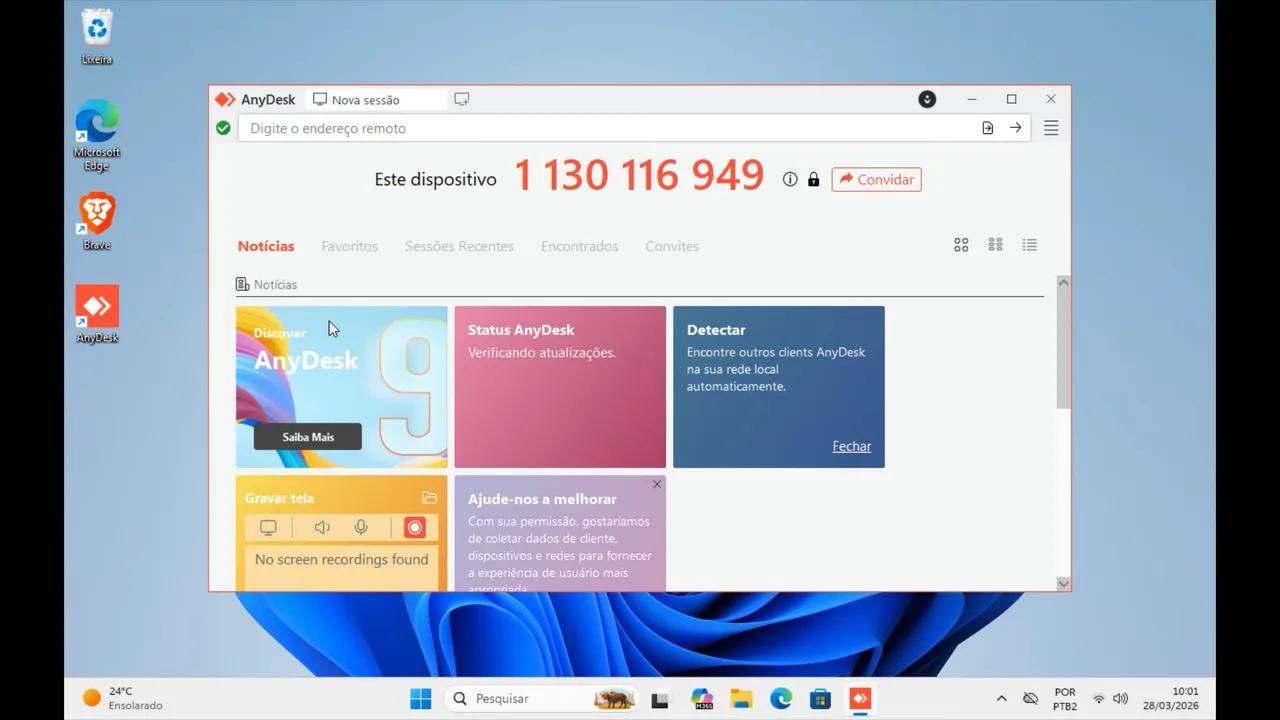Viewport: 1280px width, 720px height.
Task: Open the screen recordings folder icon
Action: pos(429,498)
